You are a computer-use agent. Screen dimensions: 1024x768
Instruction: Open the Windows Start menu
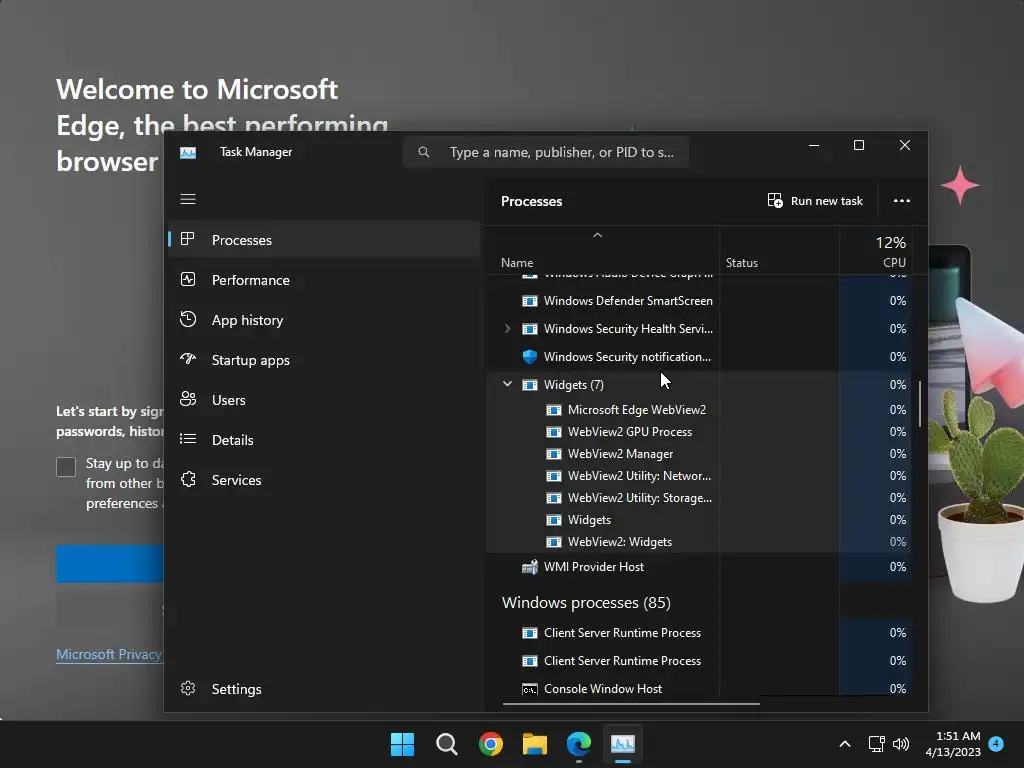pos(402,744)
